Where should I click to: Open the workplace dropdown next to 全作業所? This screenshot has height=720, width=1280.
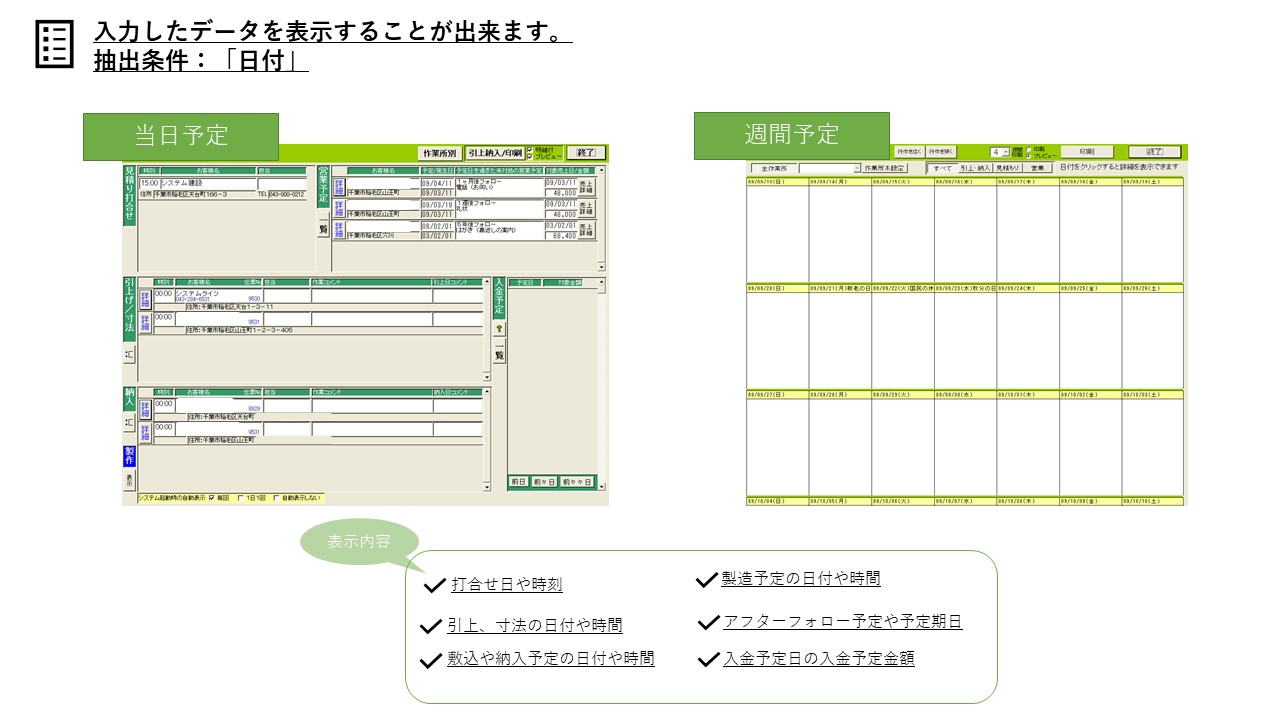(x=857, y=168)
